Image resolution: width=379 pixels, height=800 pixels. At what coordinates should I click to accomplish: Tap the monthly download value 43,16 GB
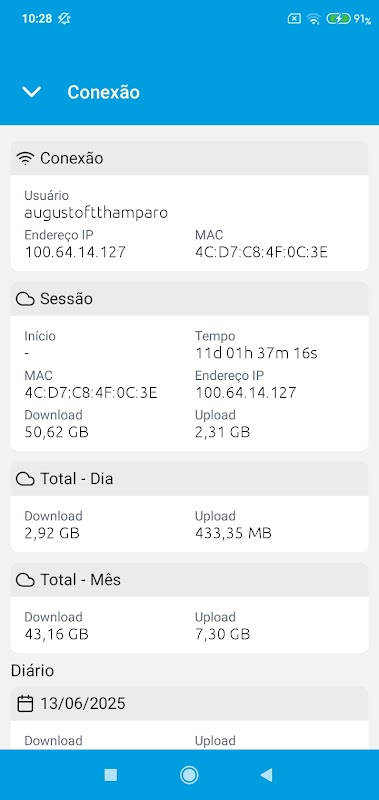click(57, 634)
